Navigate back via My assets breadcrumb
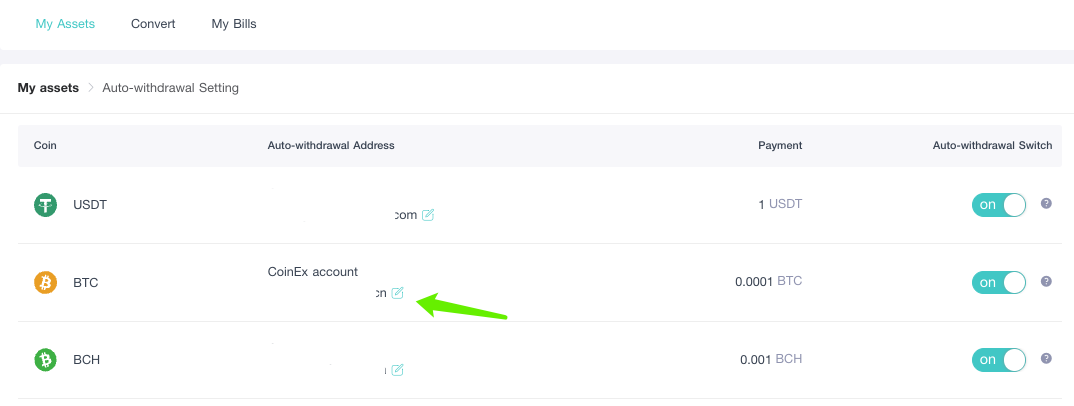The width and height of the screenshot is (1074, 406). point(48,88)
